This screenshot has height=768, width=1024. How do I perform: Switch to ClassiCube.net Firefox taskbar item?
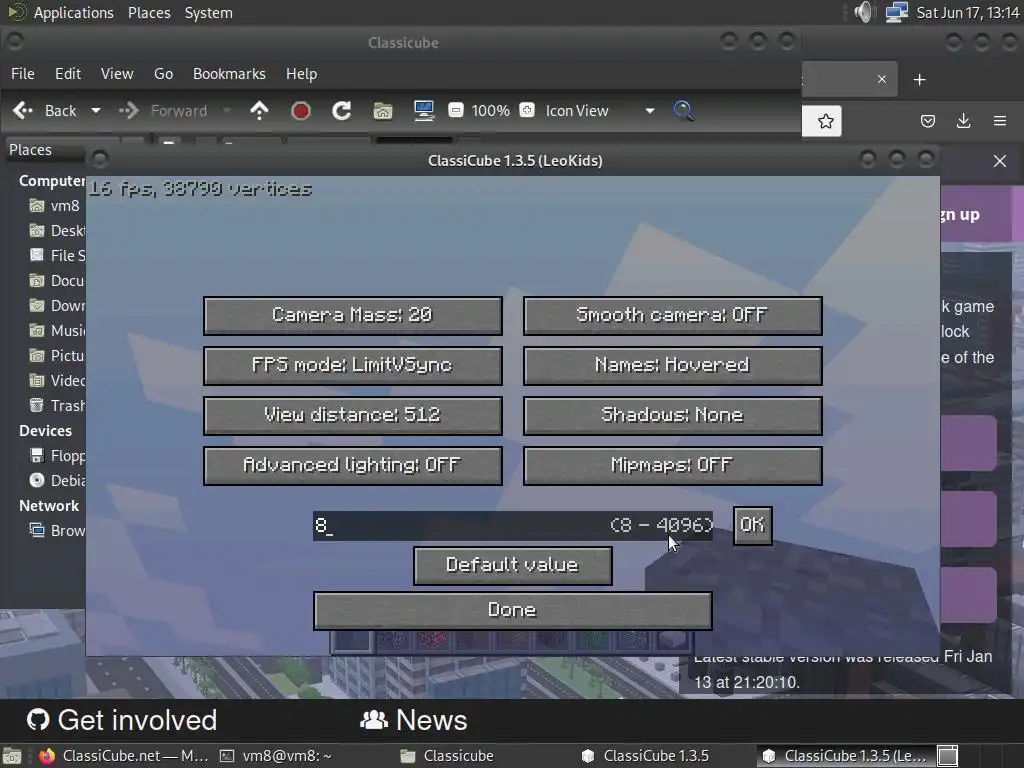124,756
